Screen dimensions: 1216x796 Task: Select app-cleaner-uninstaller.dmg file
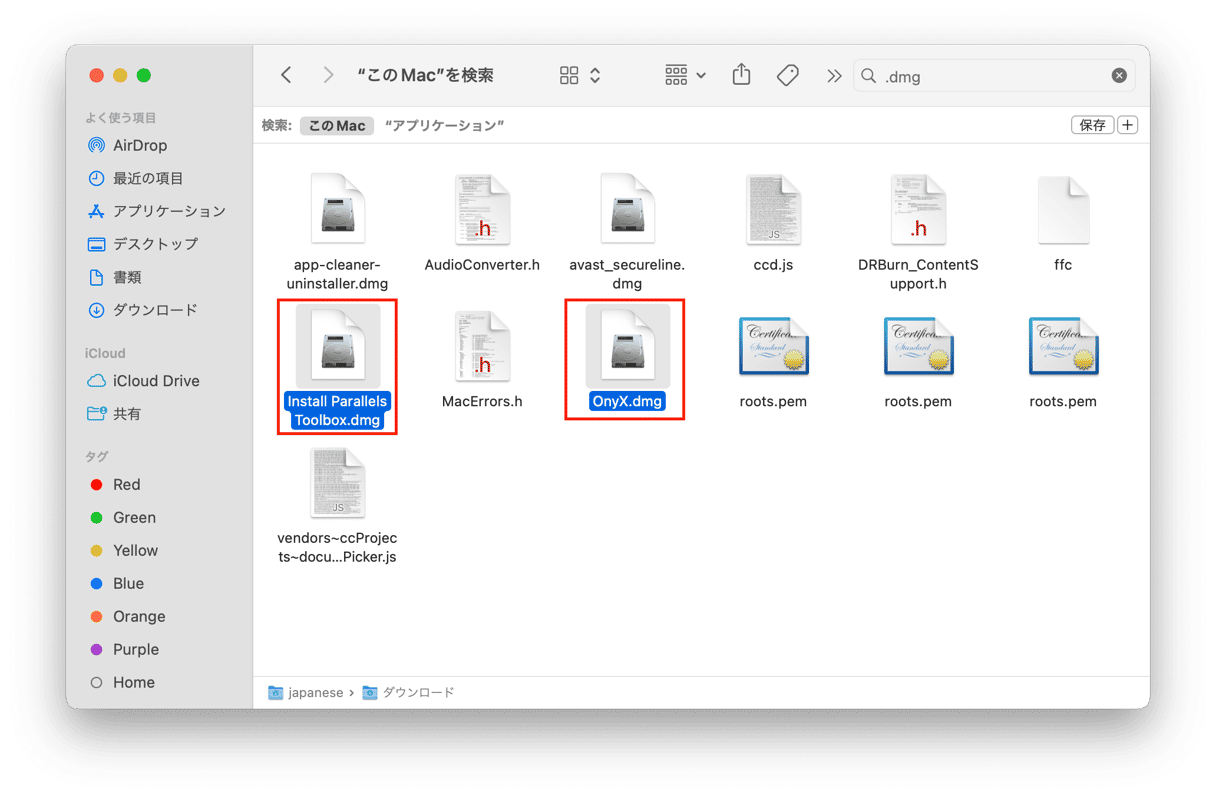pos(338,210)
